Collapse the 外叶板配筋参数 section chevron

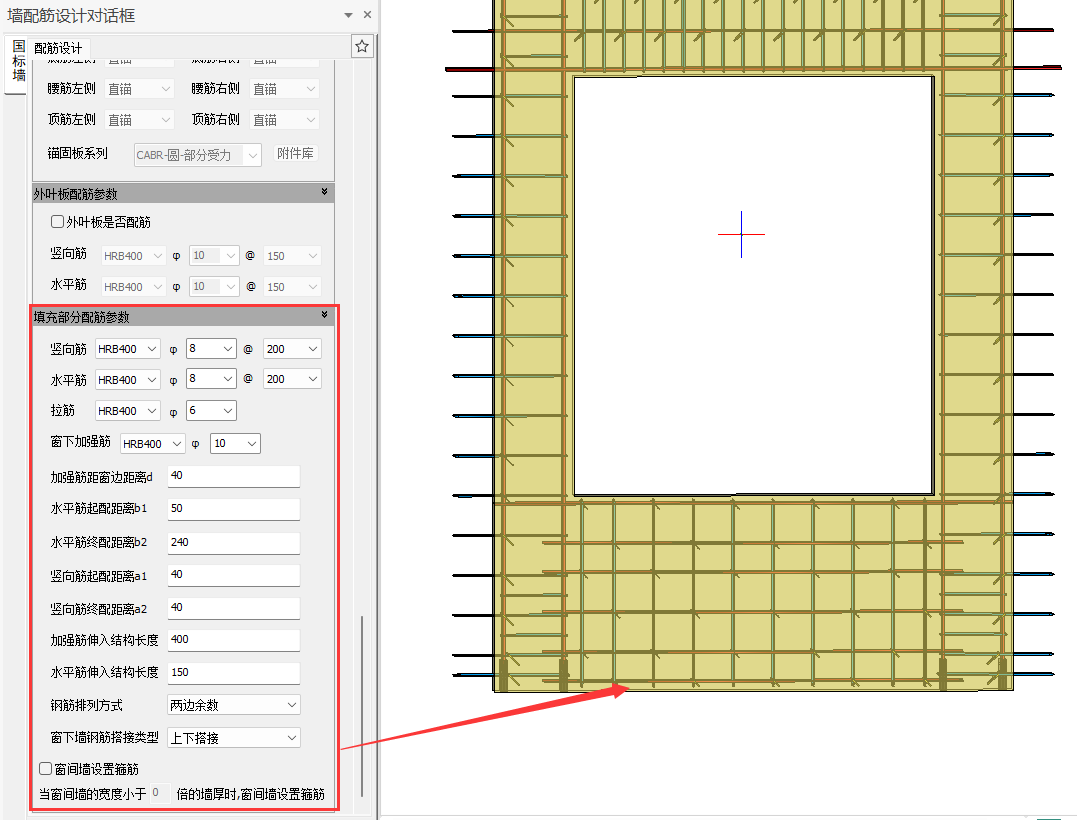tap(324, 192)
